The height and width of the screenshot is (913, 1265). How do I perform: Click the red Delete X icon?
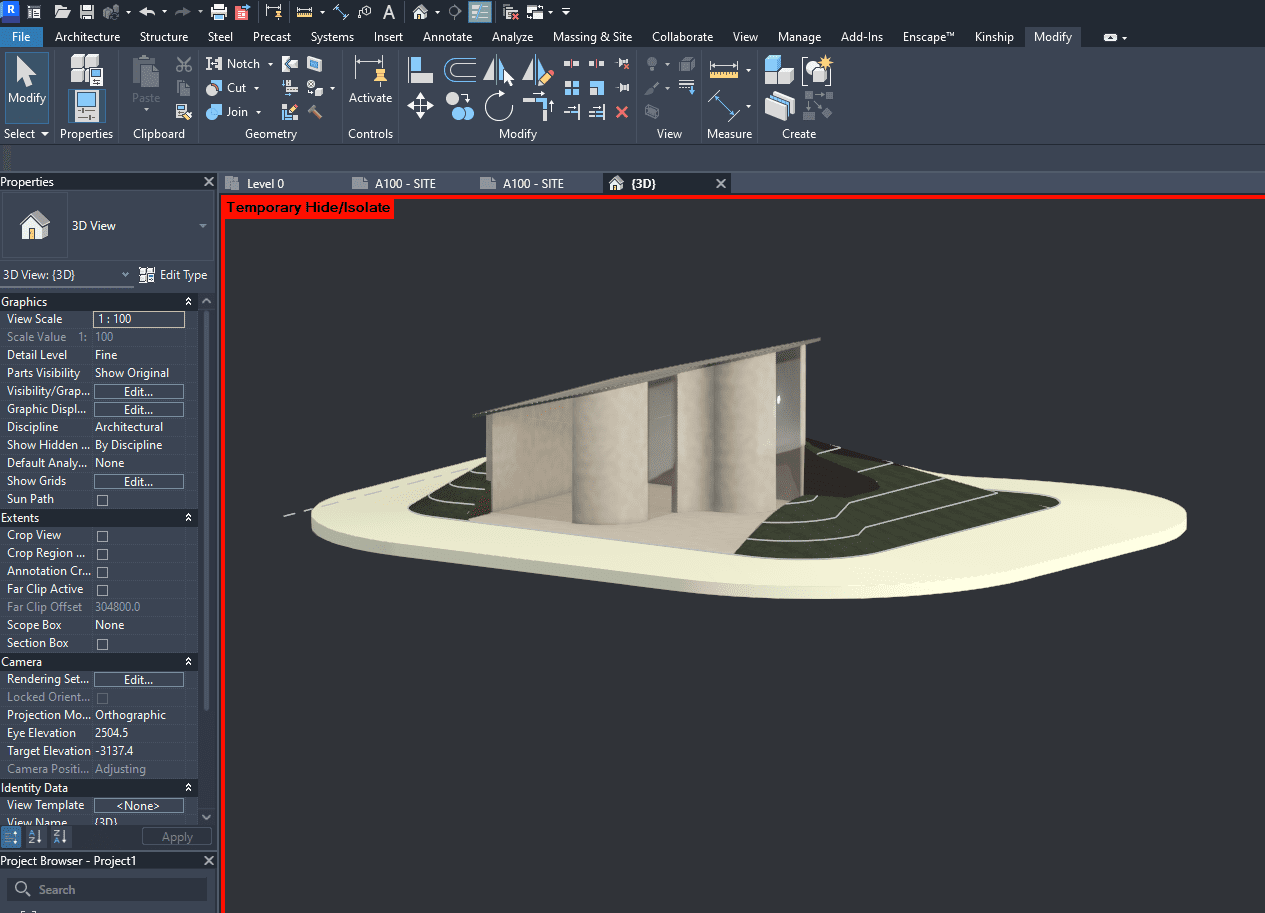pyautogui.click(x=622, y=112)
